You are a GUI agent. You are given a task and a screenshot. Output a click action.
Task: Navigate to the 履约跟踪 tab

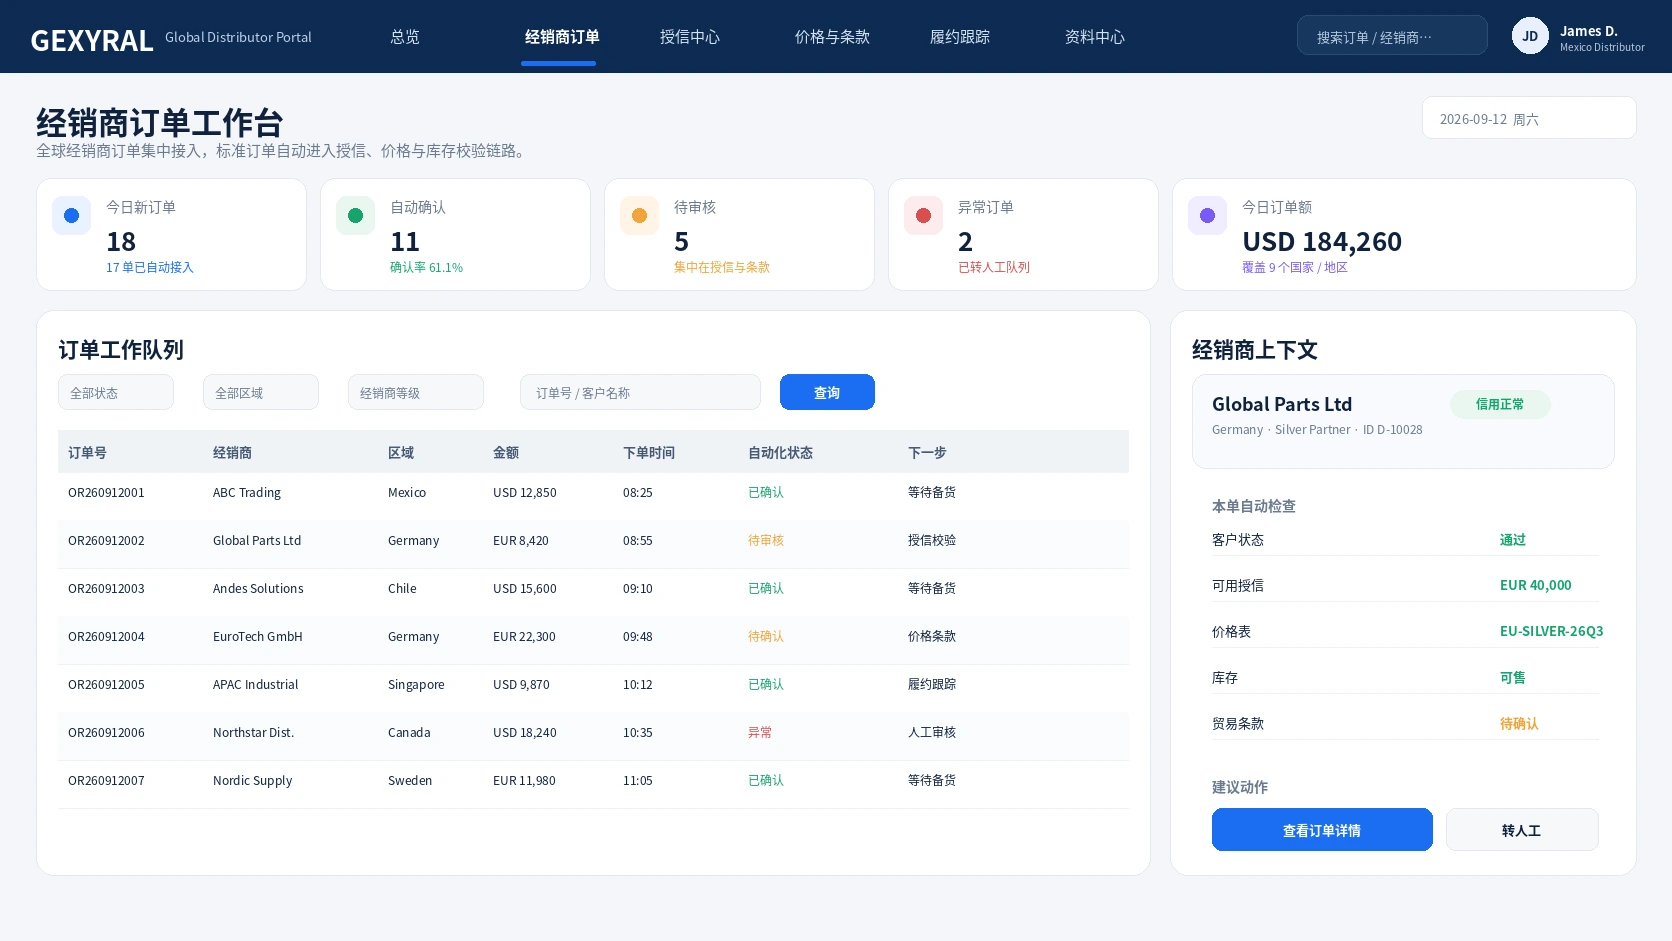[960, 37]
